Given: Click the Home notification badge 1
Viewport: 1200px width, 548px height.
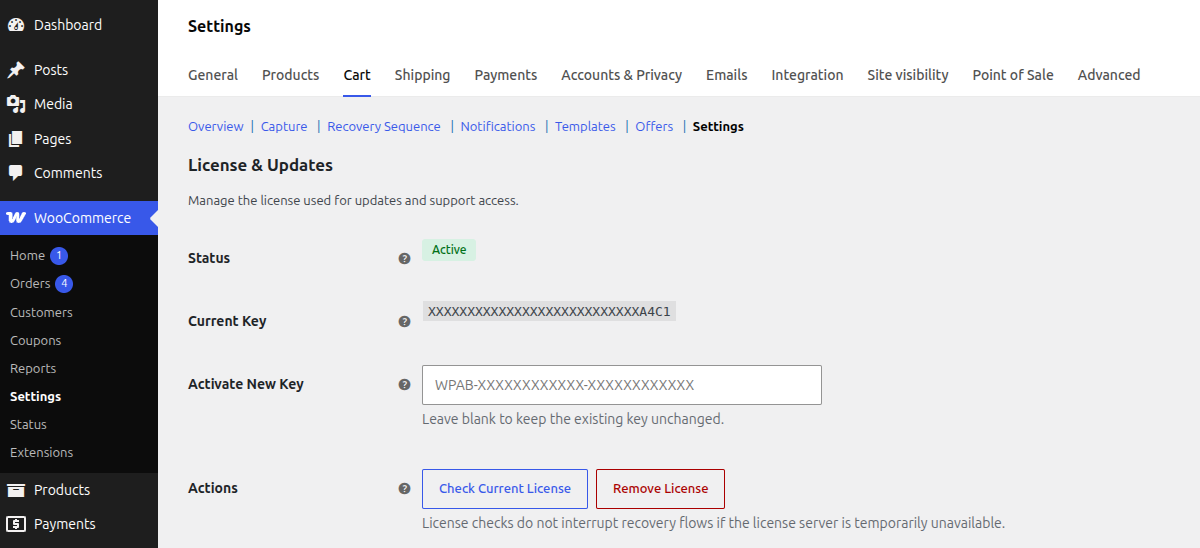Looking at the screenshot, I should [59, 256].
